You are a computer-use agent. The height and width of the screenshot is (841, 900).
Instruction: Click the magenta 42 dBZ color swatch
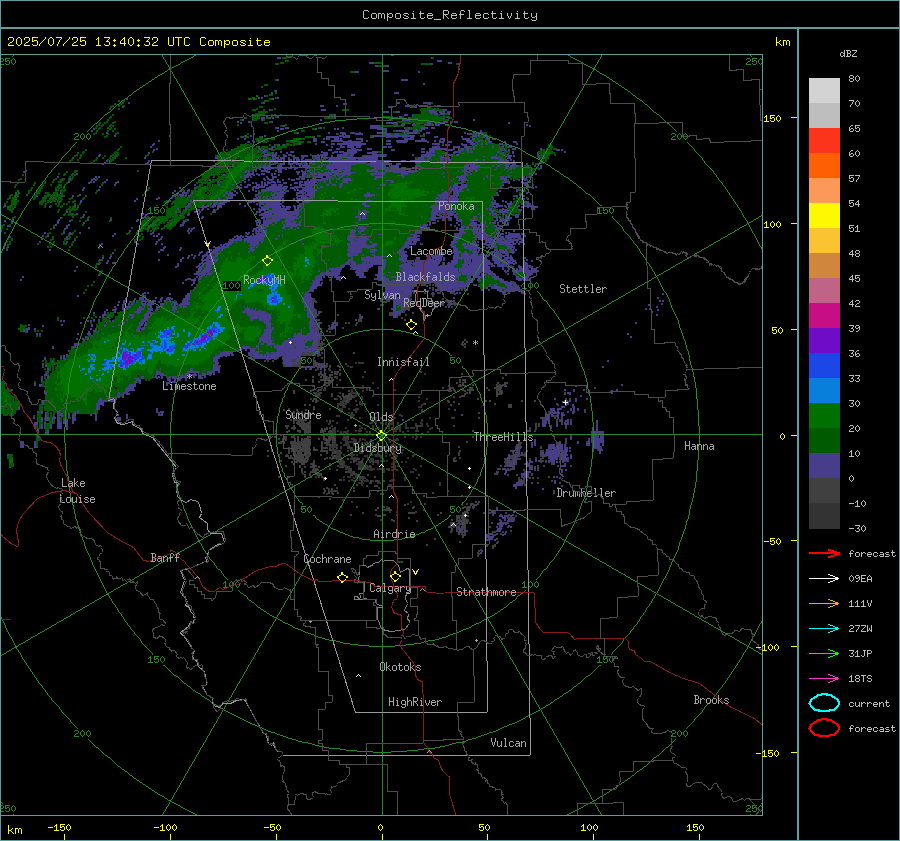(824, 316)
